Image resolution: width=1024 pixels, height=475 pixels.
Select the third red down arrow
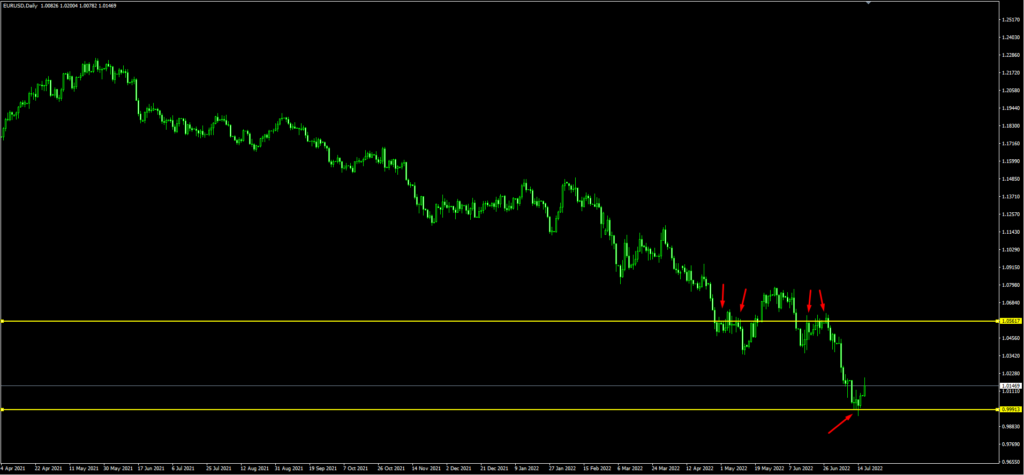[x=809, y=299]
